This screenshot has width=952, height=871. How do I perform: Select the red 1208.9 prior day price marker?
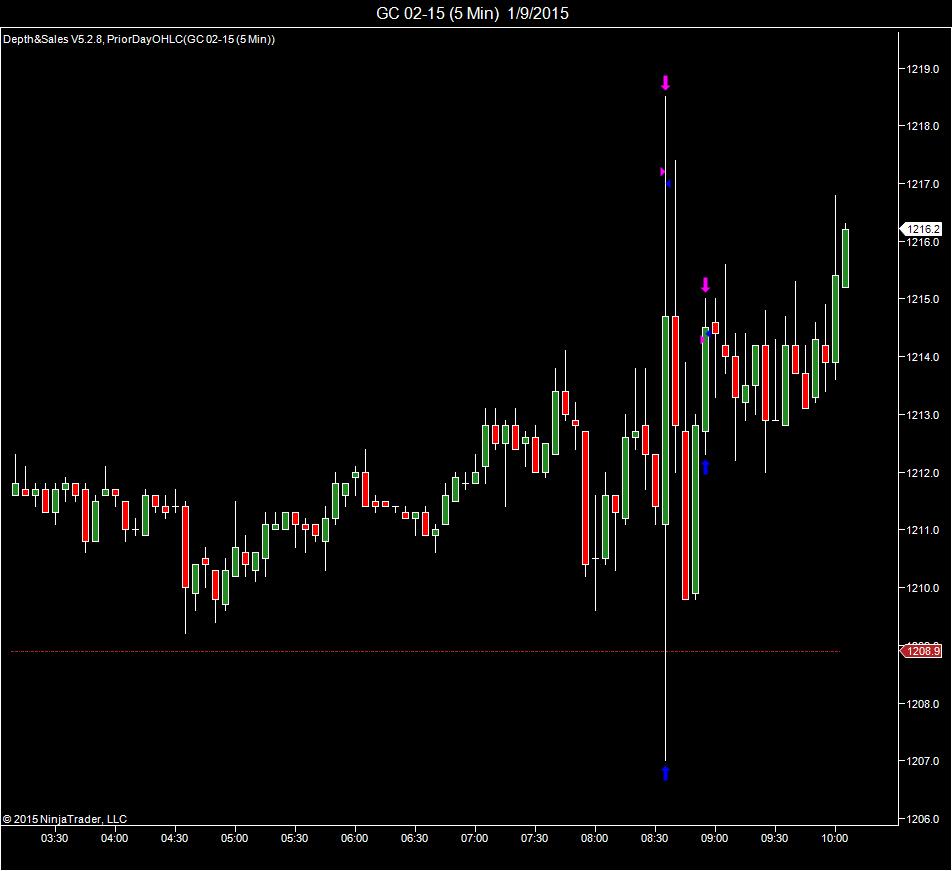pos(920,651)
